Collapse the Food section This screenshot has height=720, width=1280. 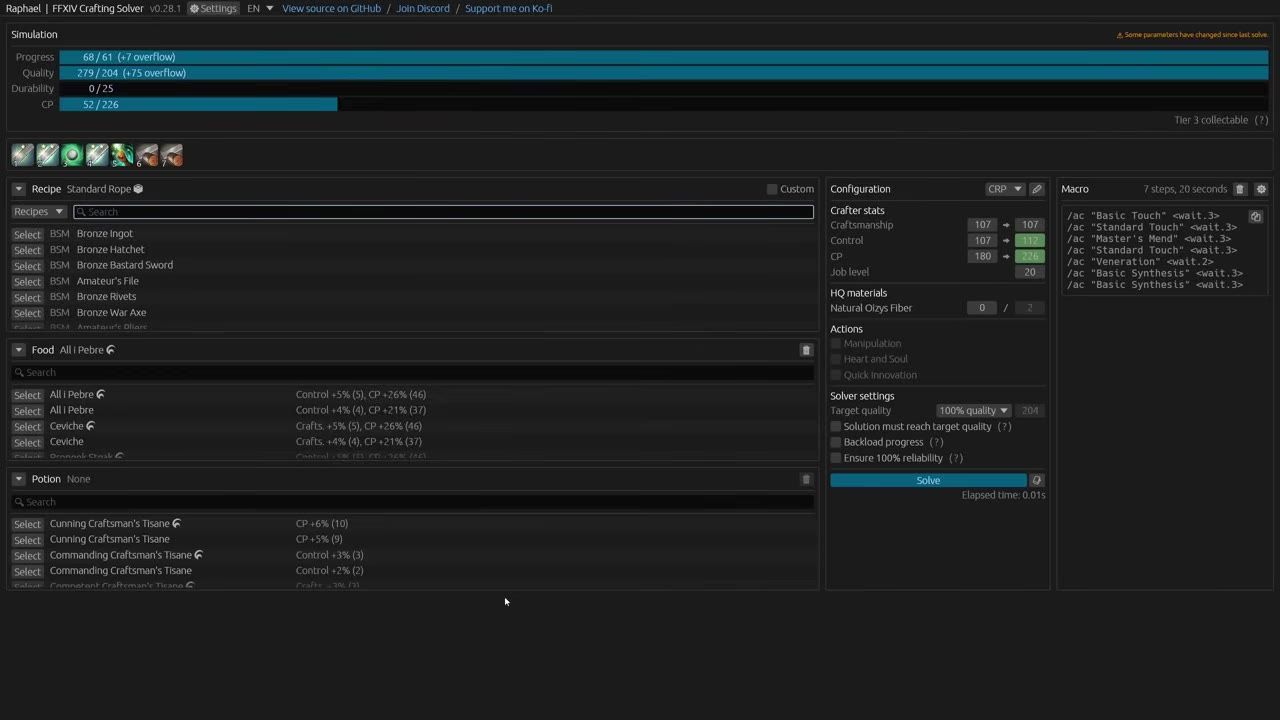pos(18,350)
